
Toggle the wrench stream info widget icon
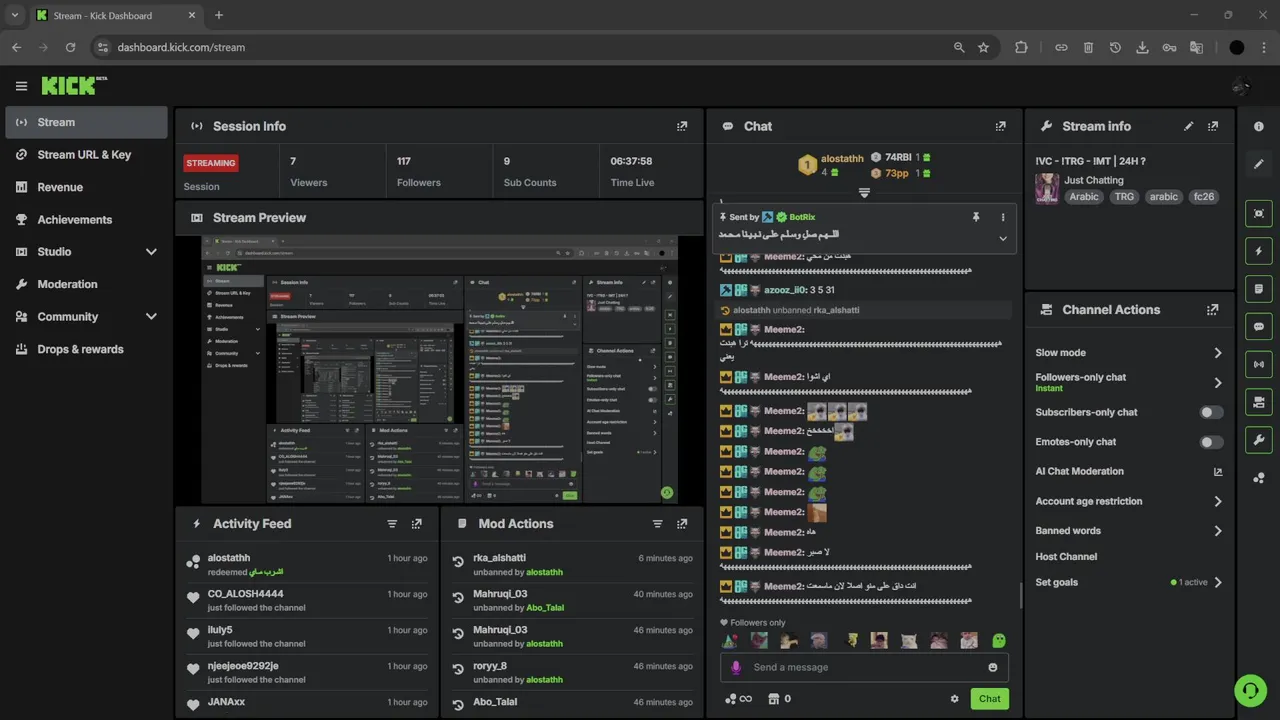click(1259, 439)
